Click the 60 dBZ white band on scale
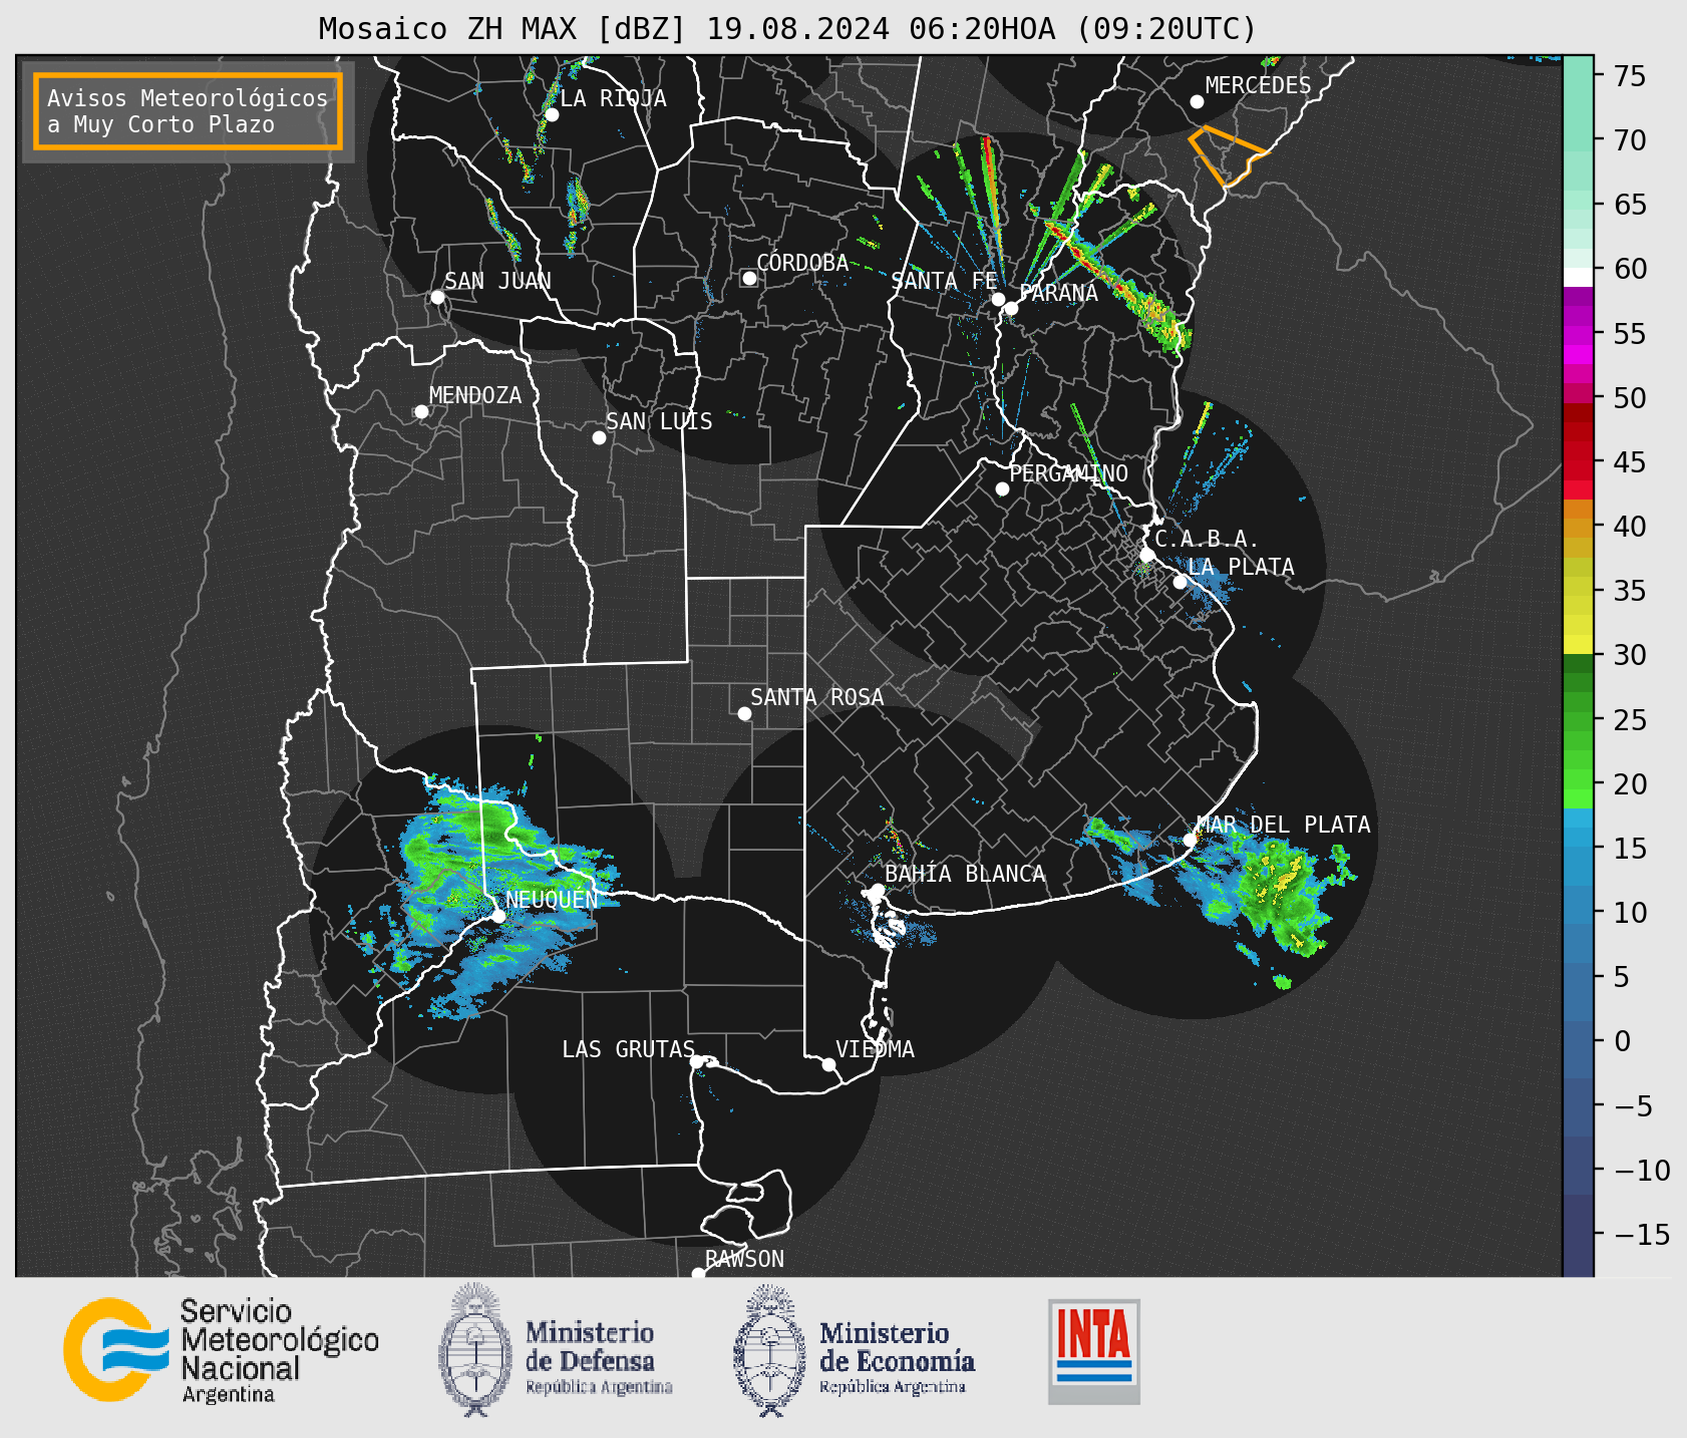 pyautogui.click(x=1578, y=277)
